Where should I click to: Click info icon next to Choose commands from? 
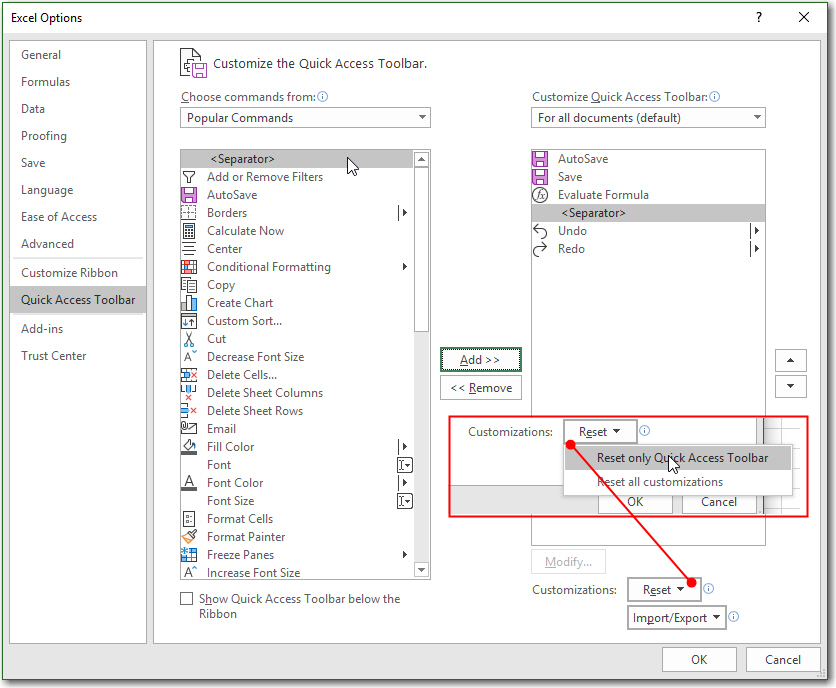point(323,97)
